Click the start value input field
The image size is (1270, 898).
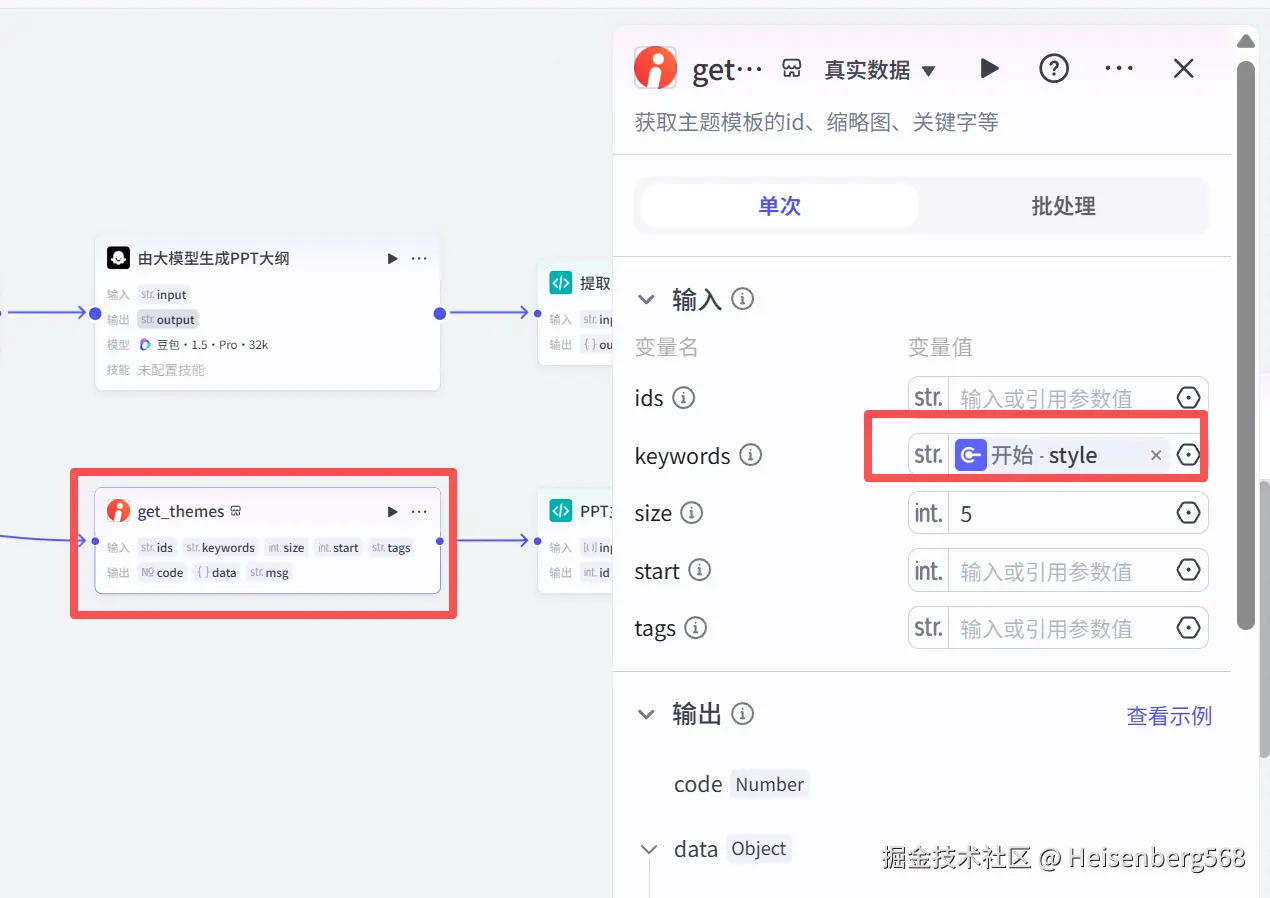click(x=1058, y=571)
